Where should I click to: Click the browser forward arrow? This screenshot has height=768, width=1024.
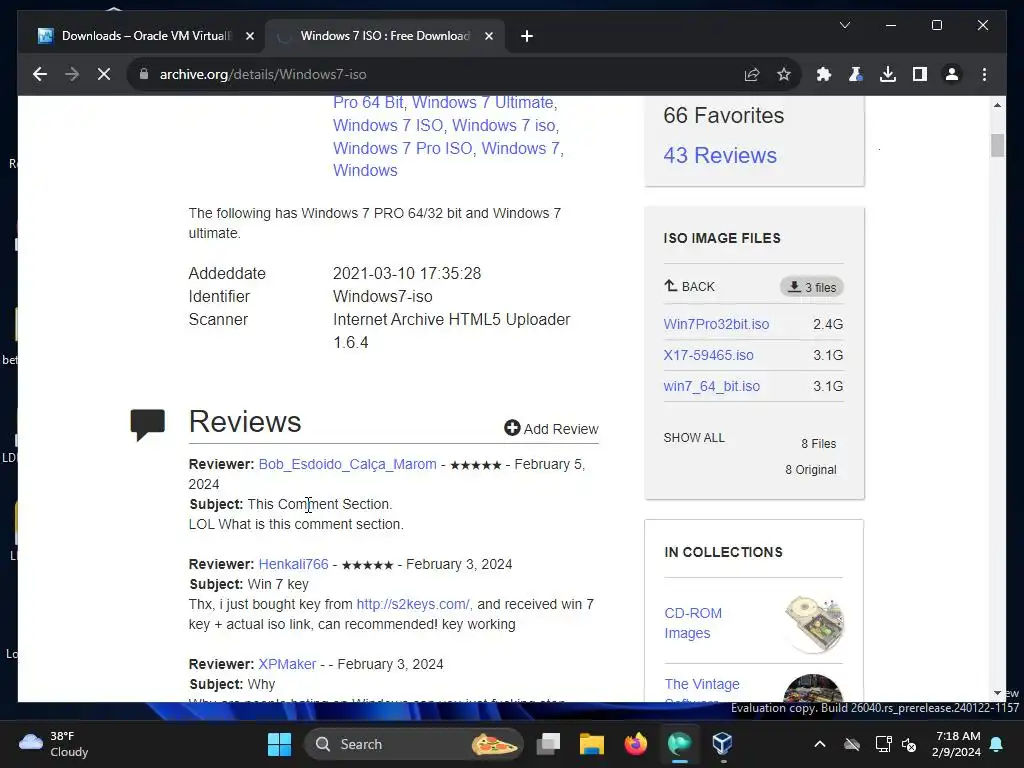click(x=72, y=74)
